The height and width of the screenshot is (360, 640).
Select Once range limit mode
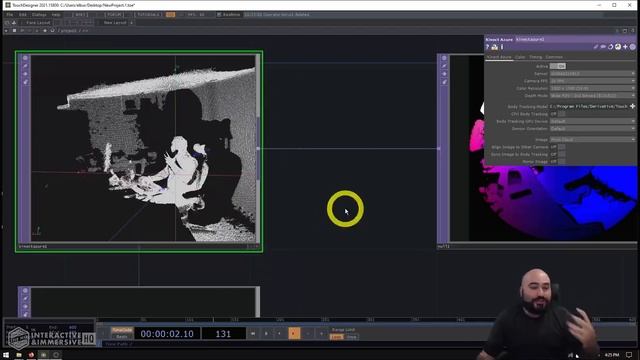[x=351, y=337]
